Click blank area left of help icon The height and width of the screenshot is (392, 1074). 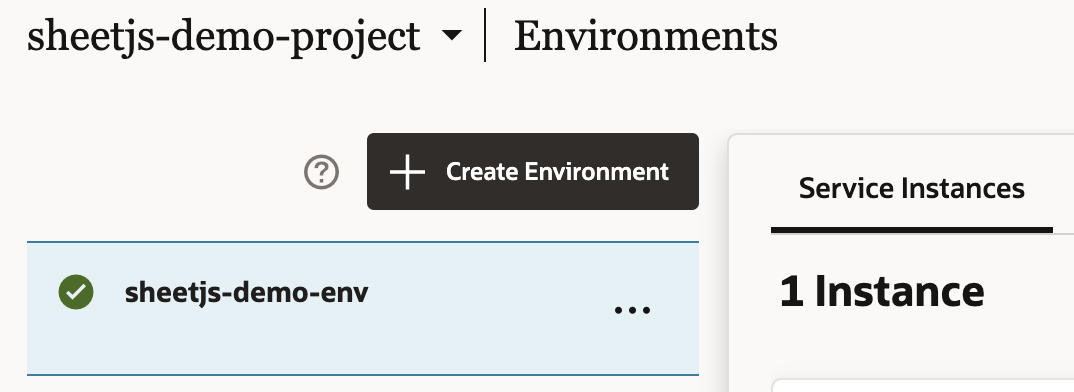coord(164,171)
